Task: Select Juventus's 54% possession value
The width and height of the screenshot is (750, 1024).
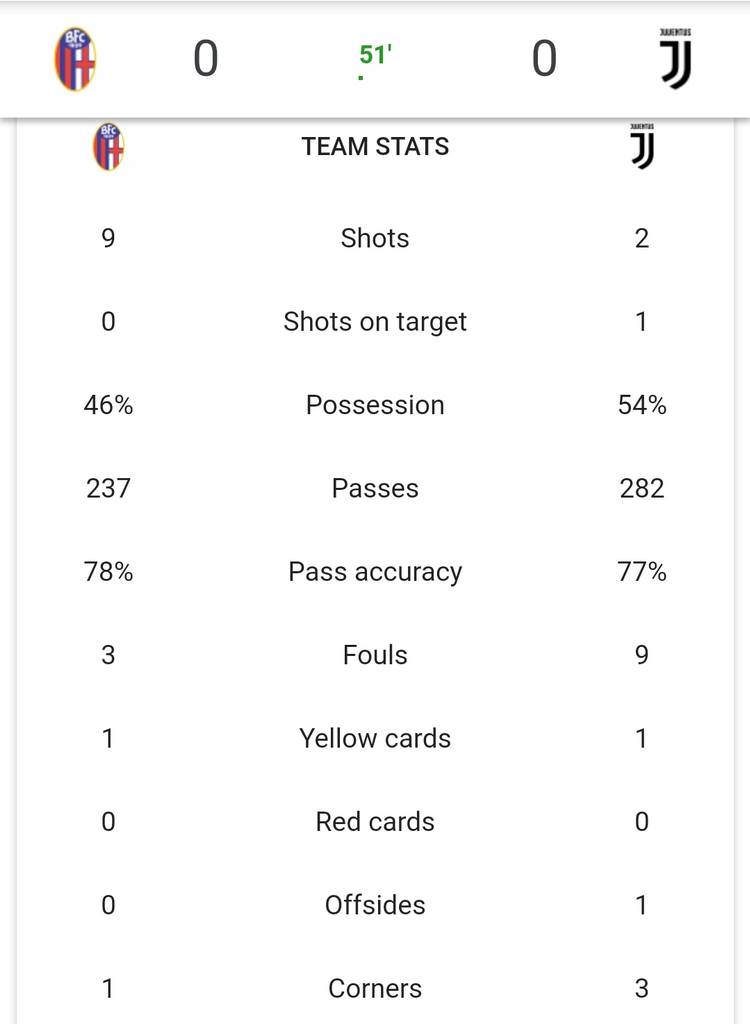Action: [642, 405]
